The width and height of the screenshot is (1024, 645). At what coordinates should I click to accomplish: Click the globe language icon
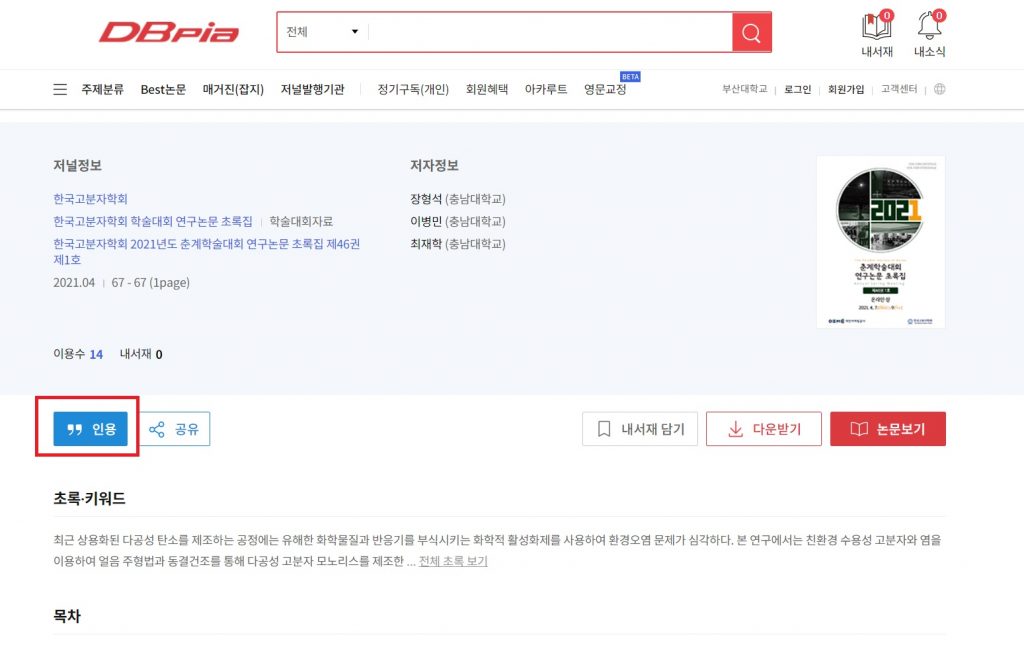pyautogui.click(x=939, y=89)
